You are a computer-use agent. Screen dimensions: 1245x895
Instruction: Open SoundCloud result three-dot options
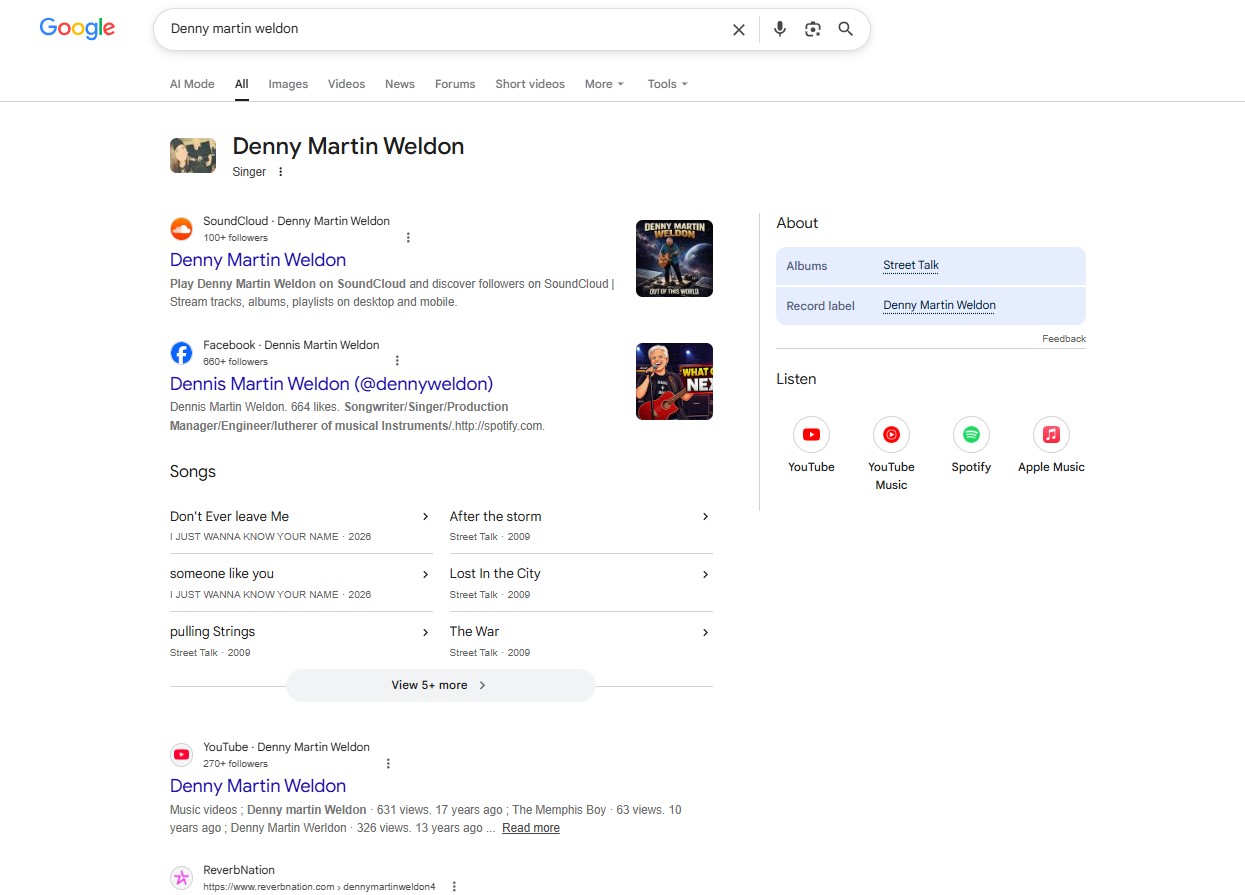[408, 238]
